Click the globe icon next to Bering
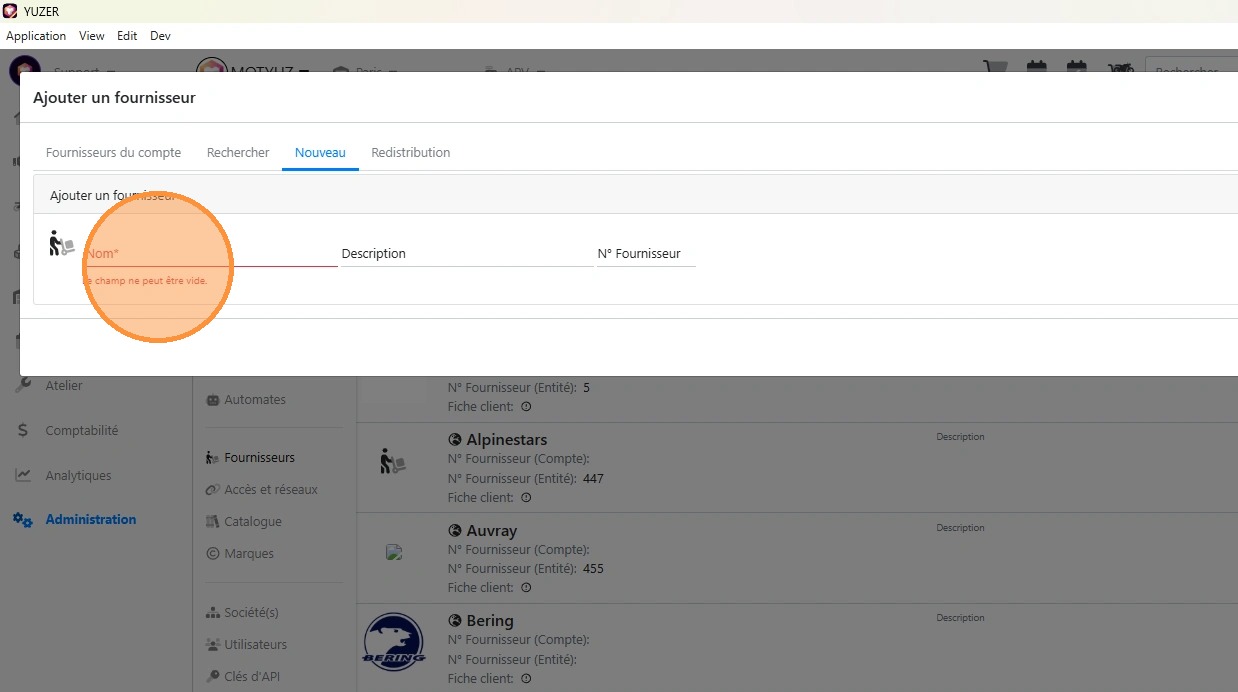This screenshot has height=692, width=1238. (455, 621)
